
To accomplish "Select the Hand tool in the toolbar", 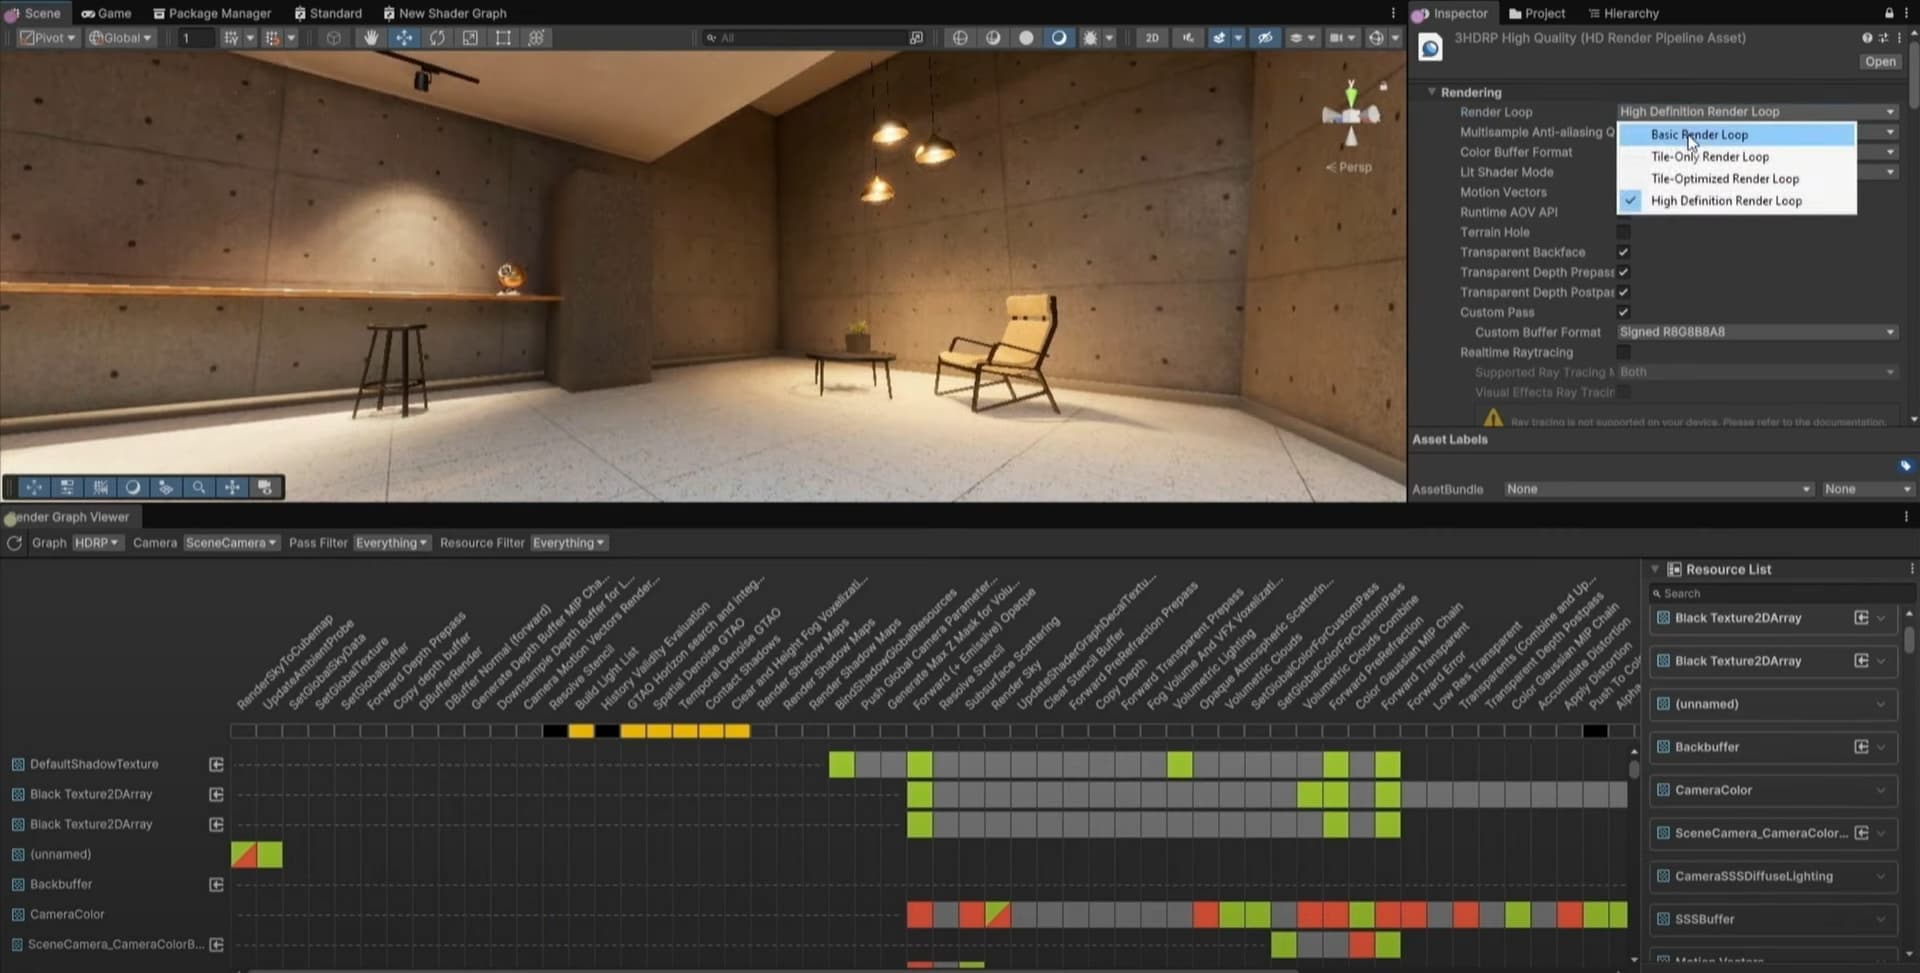I will click(x=370, y=37).
